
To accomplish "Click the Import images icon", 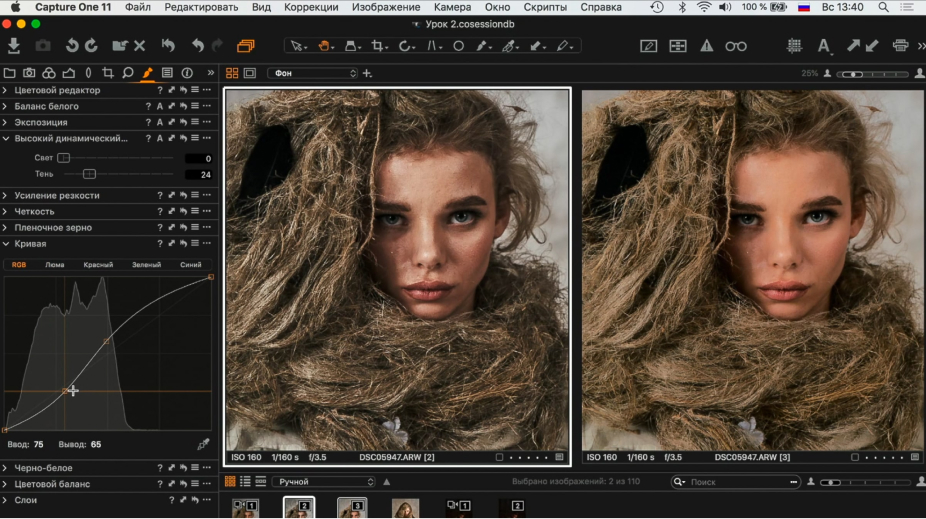I will pyautogui.click(x=14, y=46).
